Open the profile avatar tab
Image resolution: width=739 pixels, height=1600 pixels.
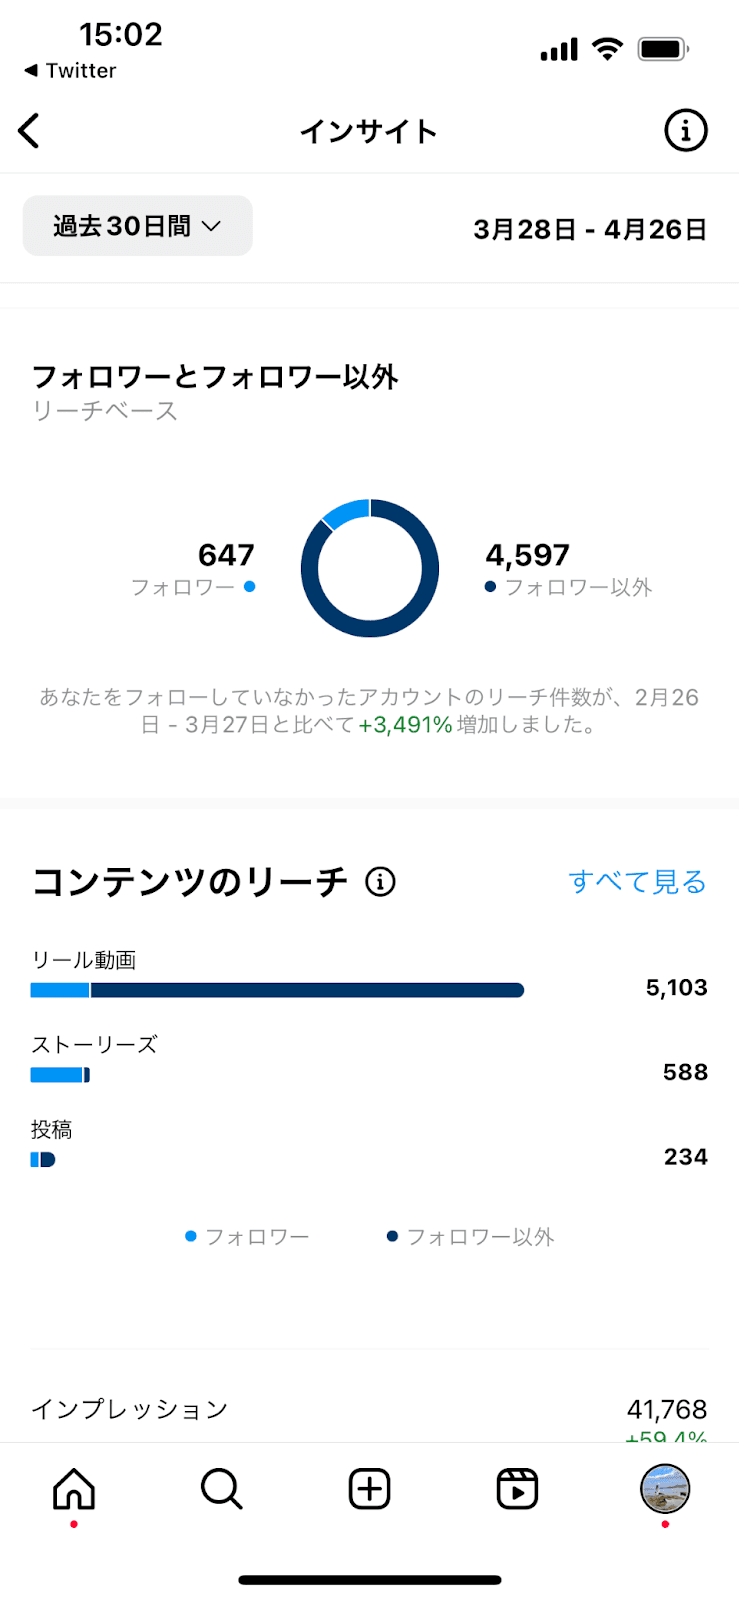point(665,1489)
